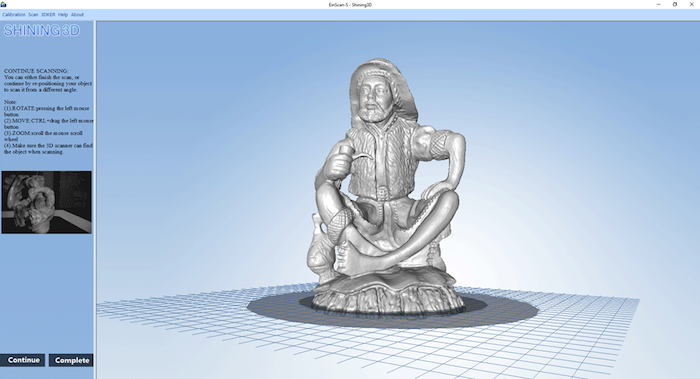Select the scanner camera preview thumbnail
700x379 pixels.
(46, 202)
